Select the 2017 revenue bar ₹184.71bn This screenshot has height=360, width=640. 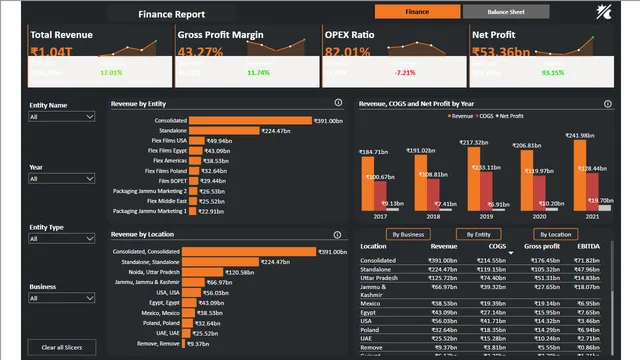(367, 184)
